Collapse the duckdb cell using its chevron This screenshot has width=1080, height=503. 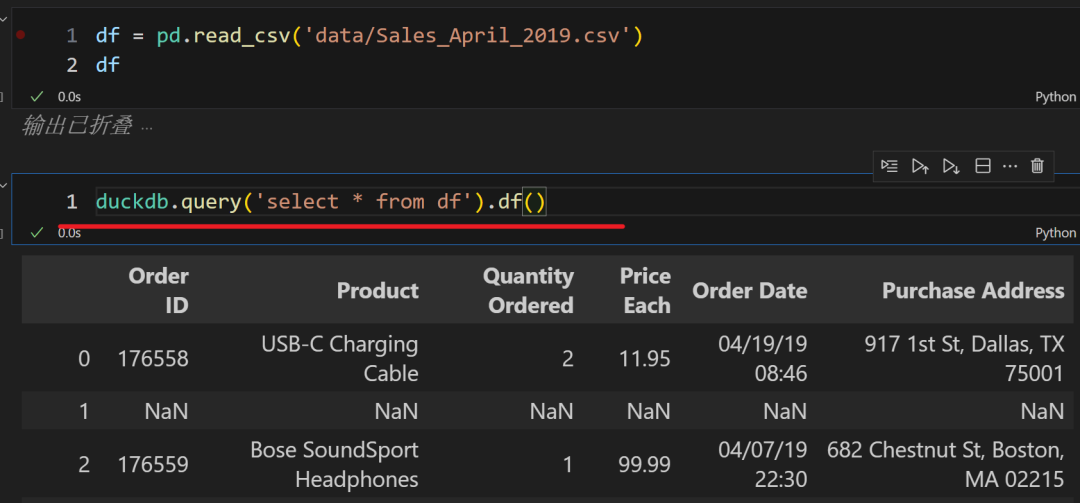[3, 186]
